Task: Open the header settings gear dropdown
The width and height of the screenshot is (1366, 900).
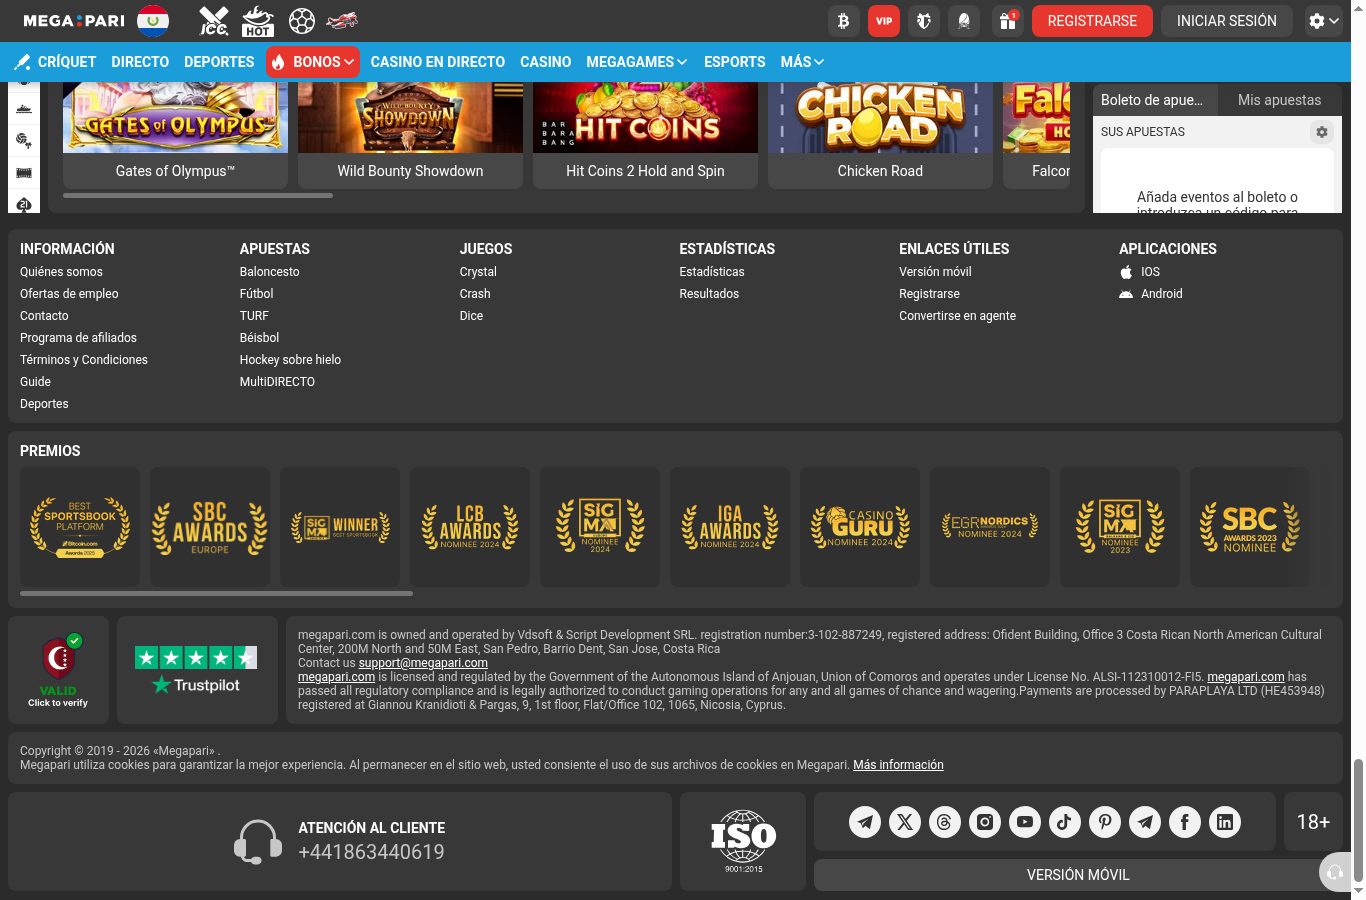Action: point(1324,21)
